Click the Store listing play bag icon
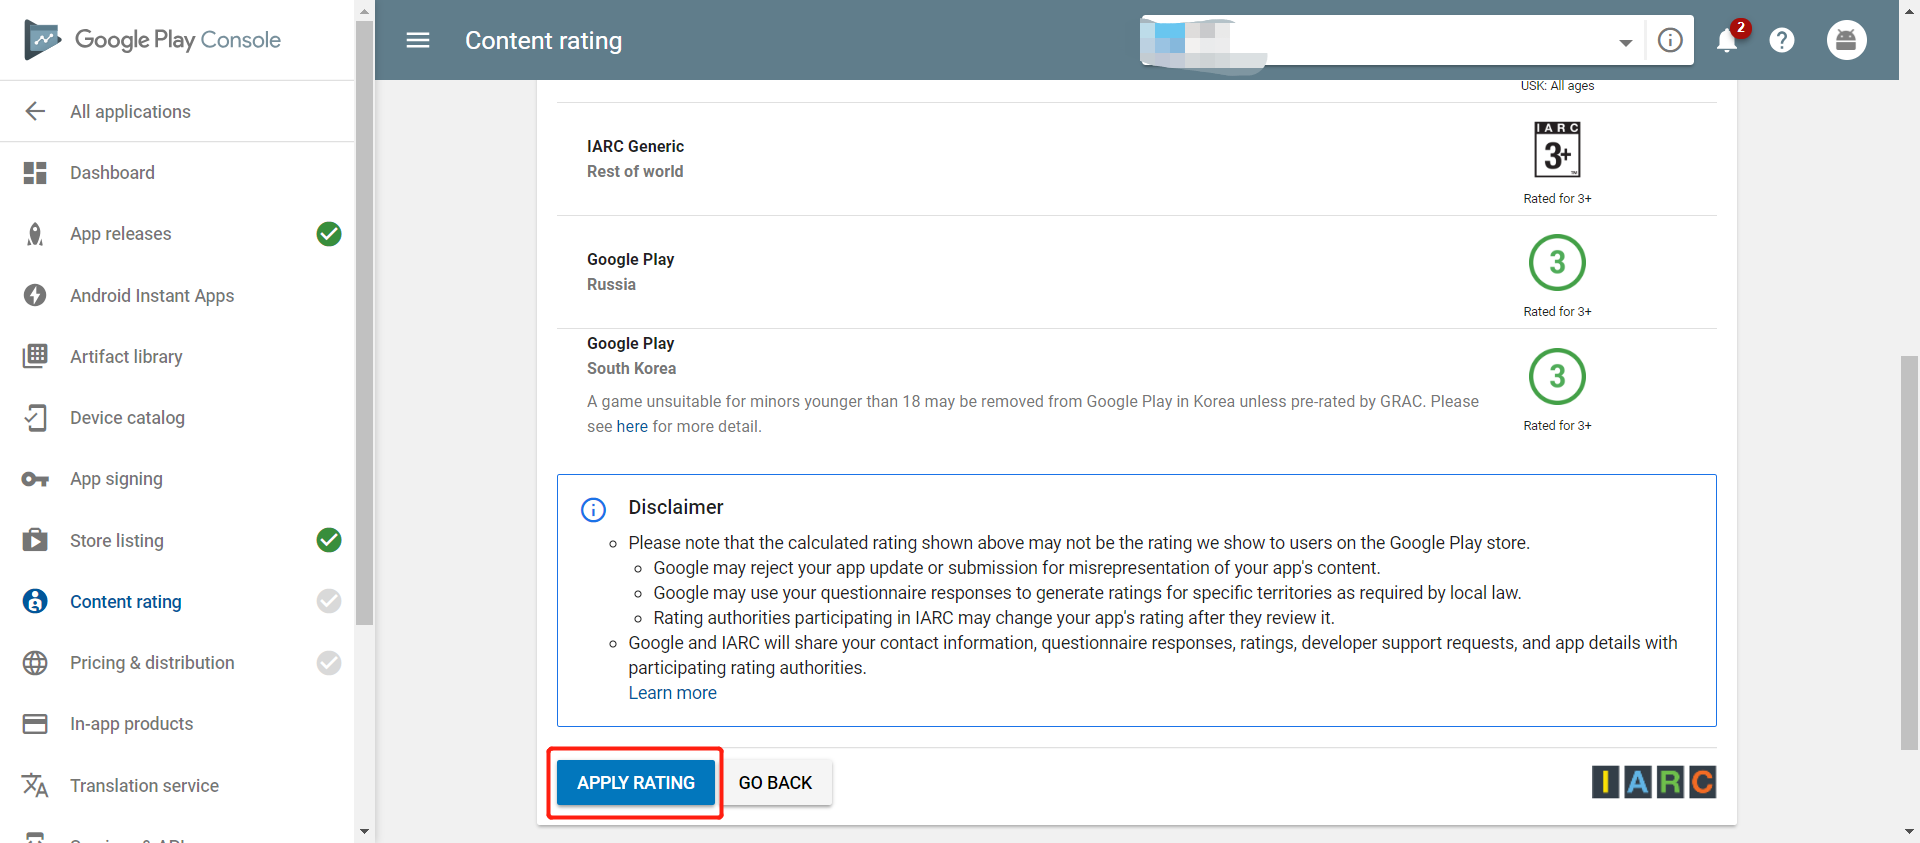Viewport: 1920px width, 843px height. click(x=35, y=540)
